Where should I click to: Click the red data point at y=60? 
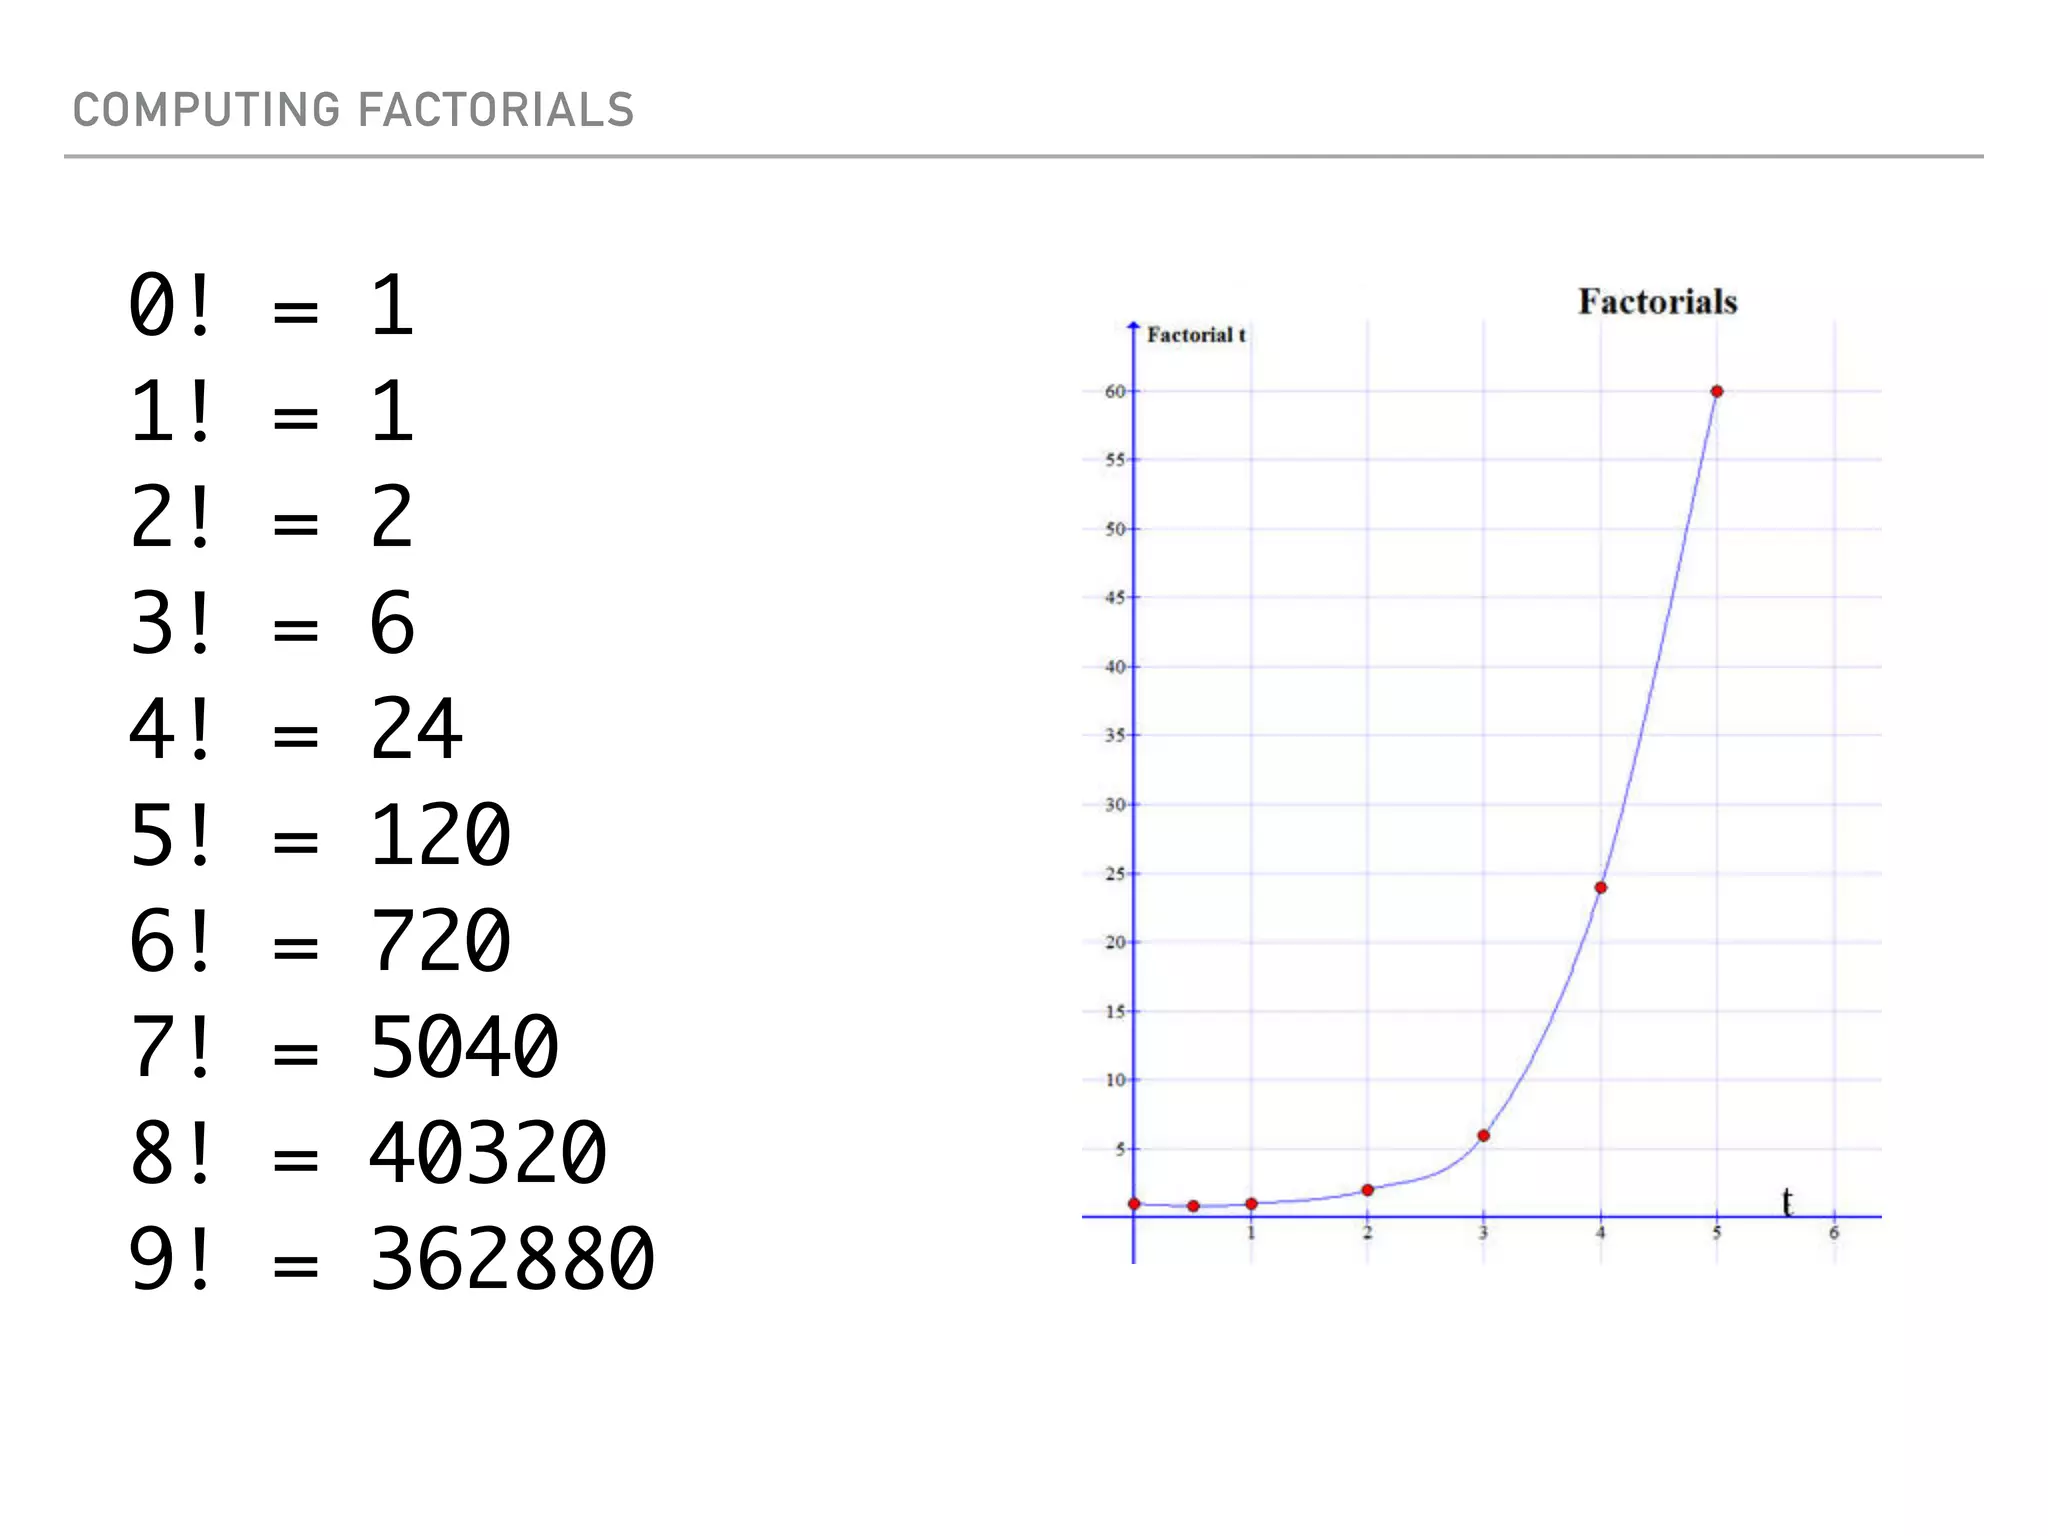(1716, 392)
